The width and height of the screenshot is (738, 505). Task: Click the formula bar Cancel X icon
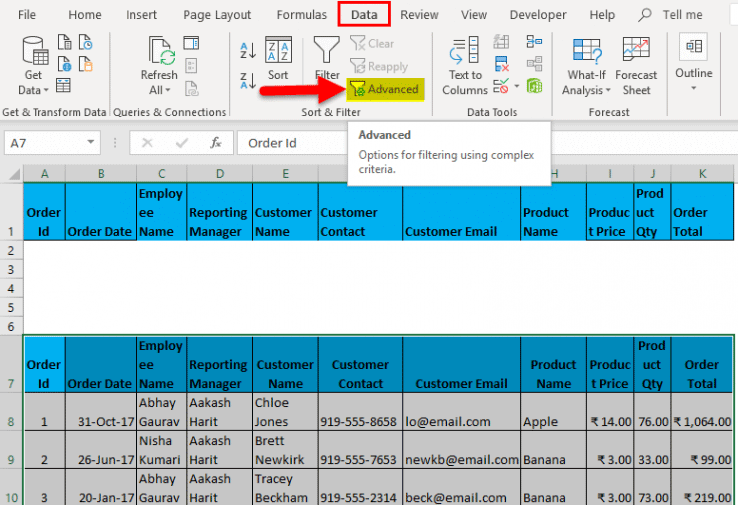(147, 143)
